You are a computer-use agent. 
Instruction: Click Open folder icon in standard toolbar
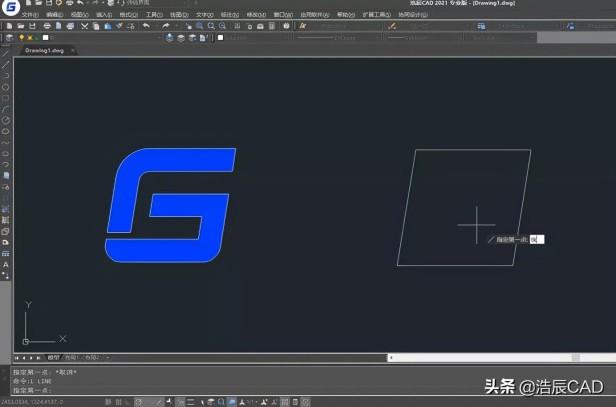20,26
